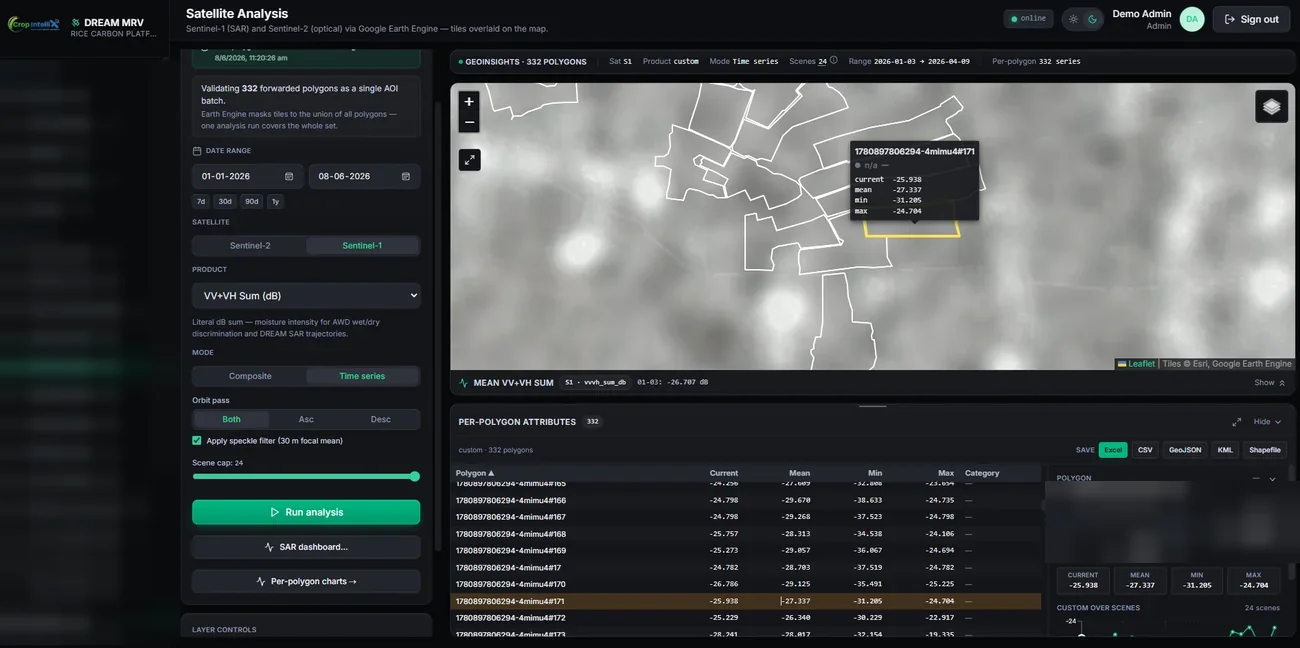Show the mean VV+VH sum chart
The image size is (1300, 648).
click(x=1270, y=383)
